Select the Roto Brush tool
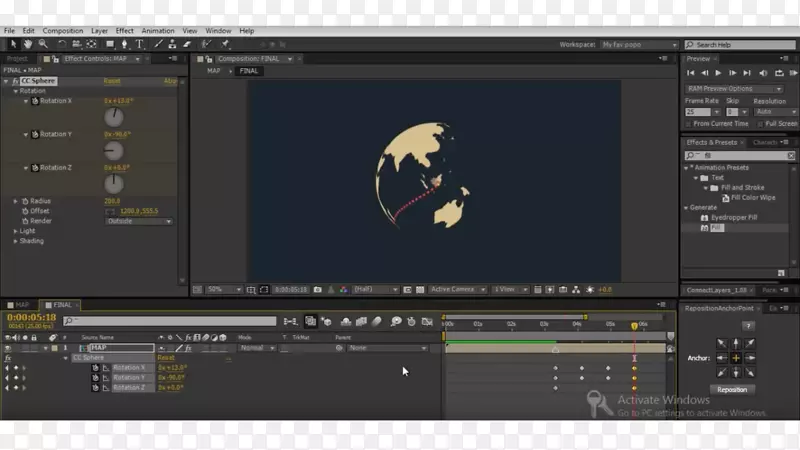Viewport: 800px width, 450px height. pos(206,44)
